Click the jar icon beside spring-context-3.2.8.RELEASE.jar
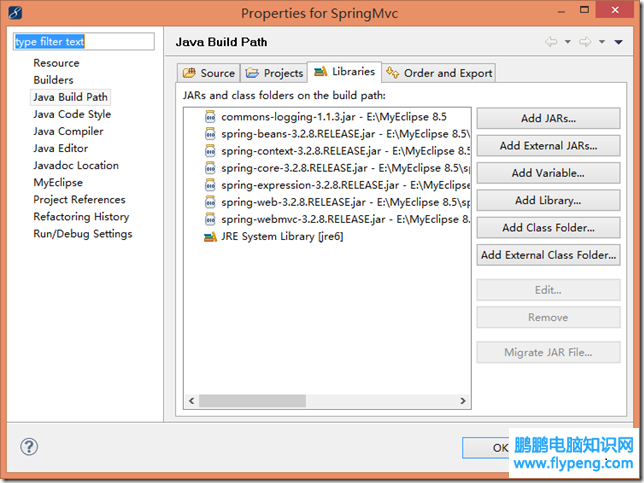Viewport: 644px width, 483px height. (x=210, y=151)
